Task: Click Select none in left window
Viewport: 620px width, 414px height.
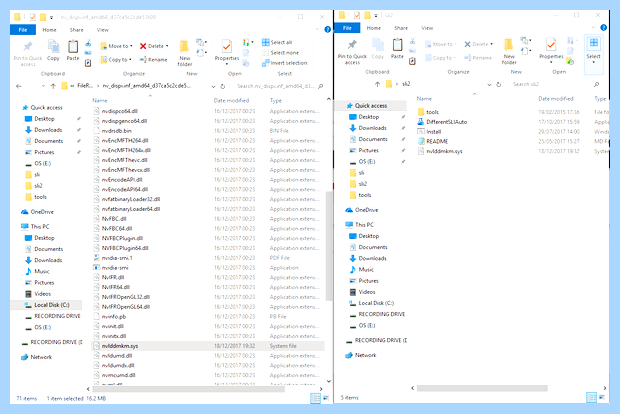Action: tap(280, 53)
